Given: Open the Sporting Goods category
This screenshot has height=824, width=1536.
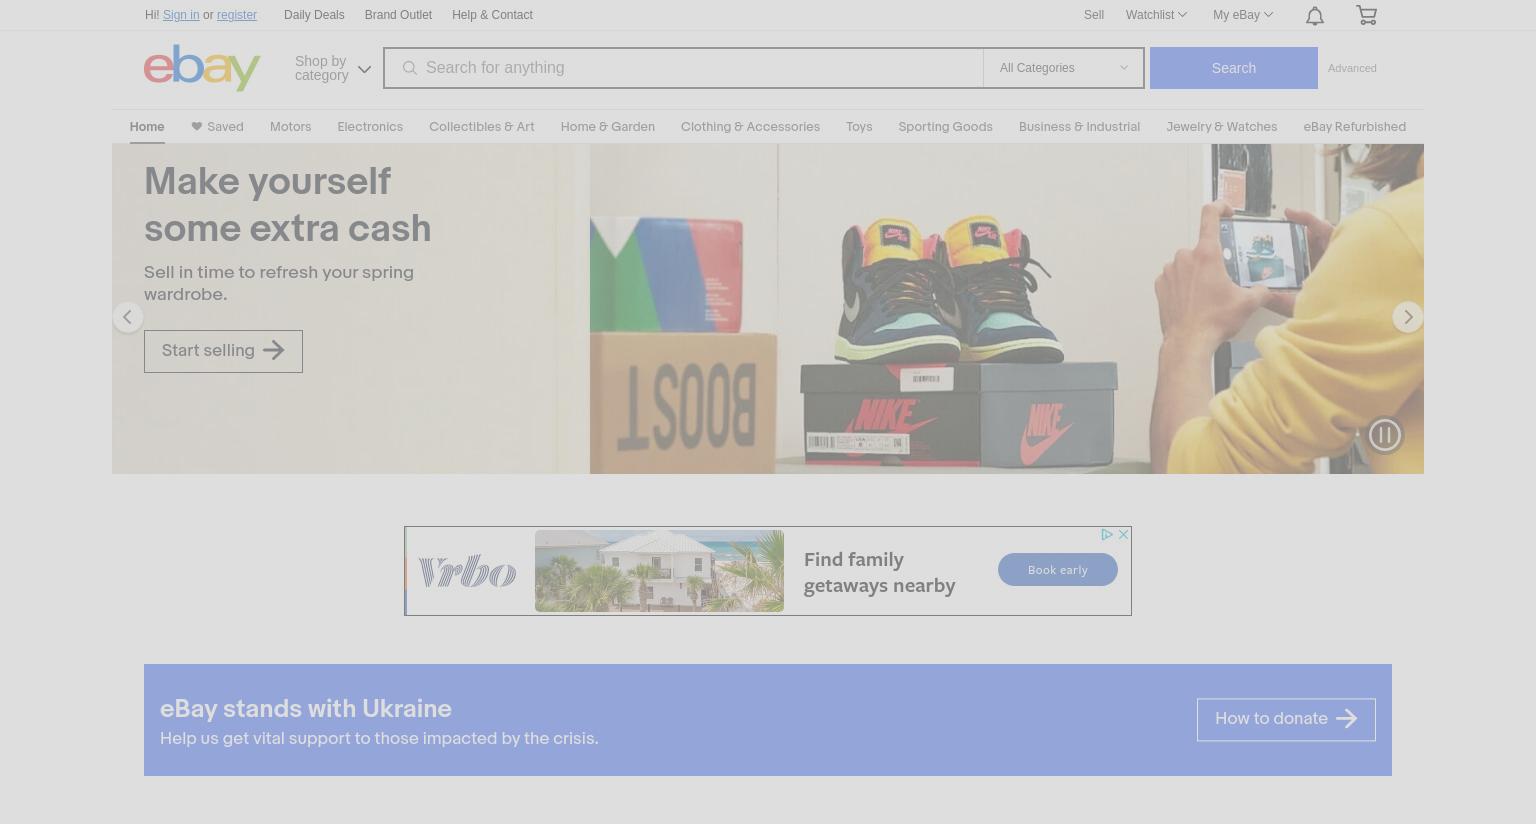Looking at the screenshot, I should [x=945, y=127].
